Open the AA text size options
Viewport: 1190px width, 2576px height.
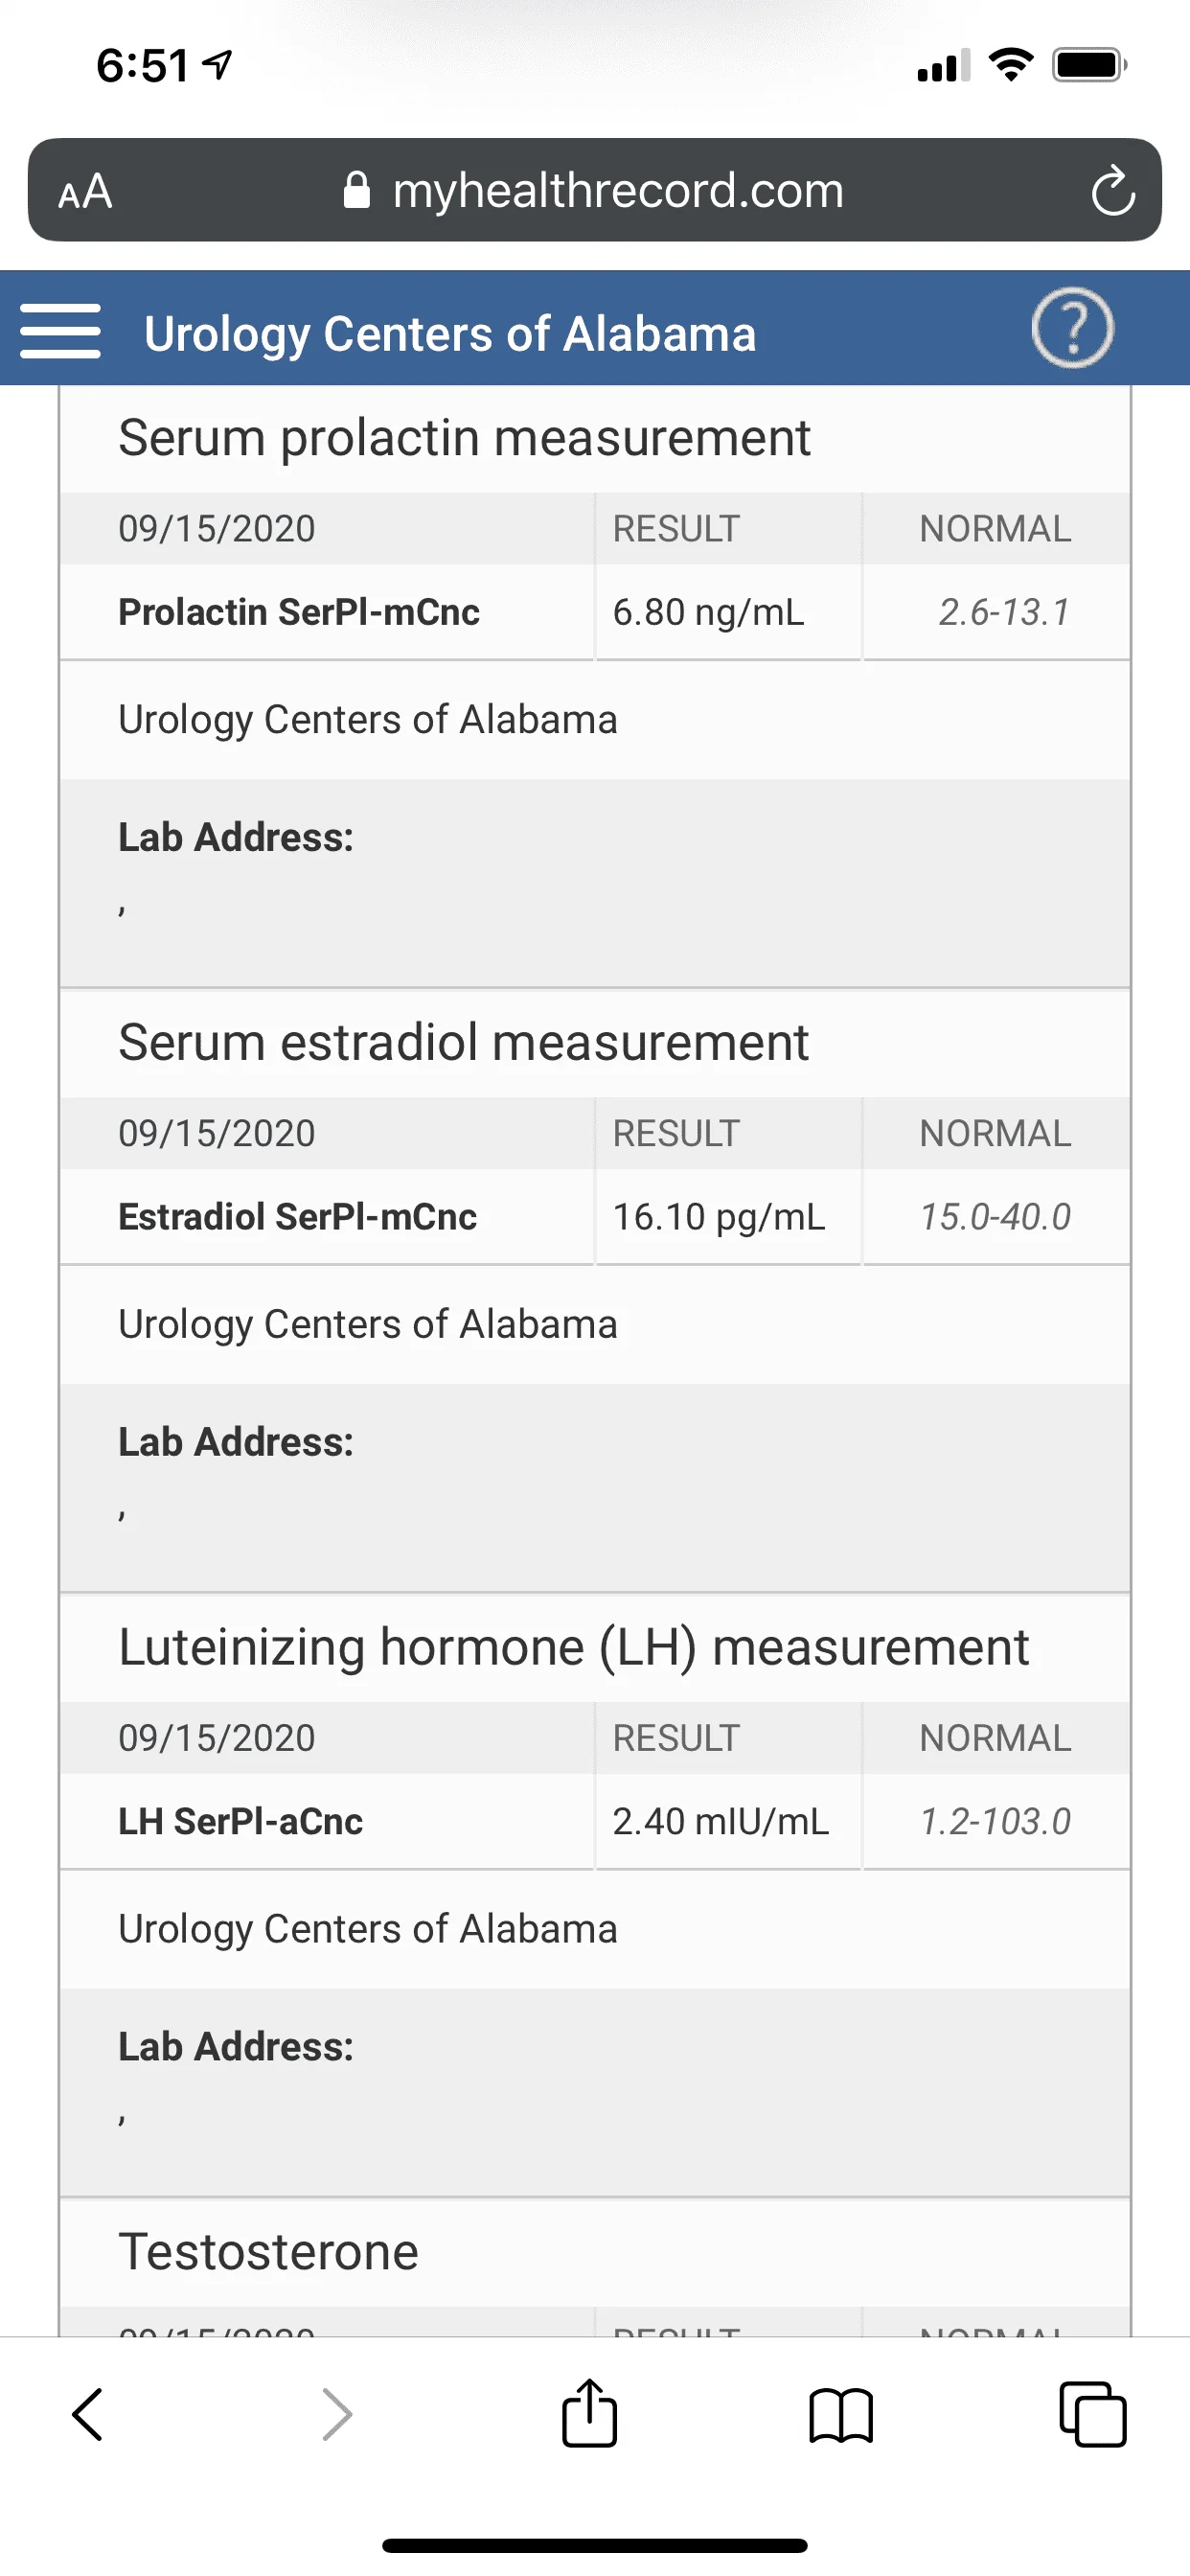coord(85,191)
